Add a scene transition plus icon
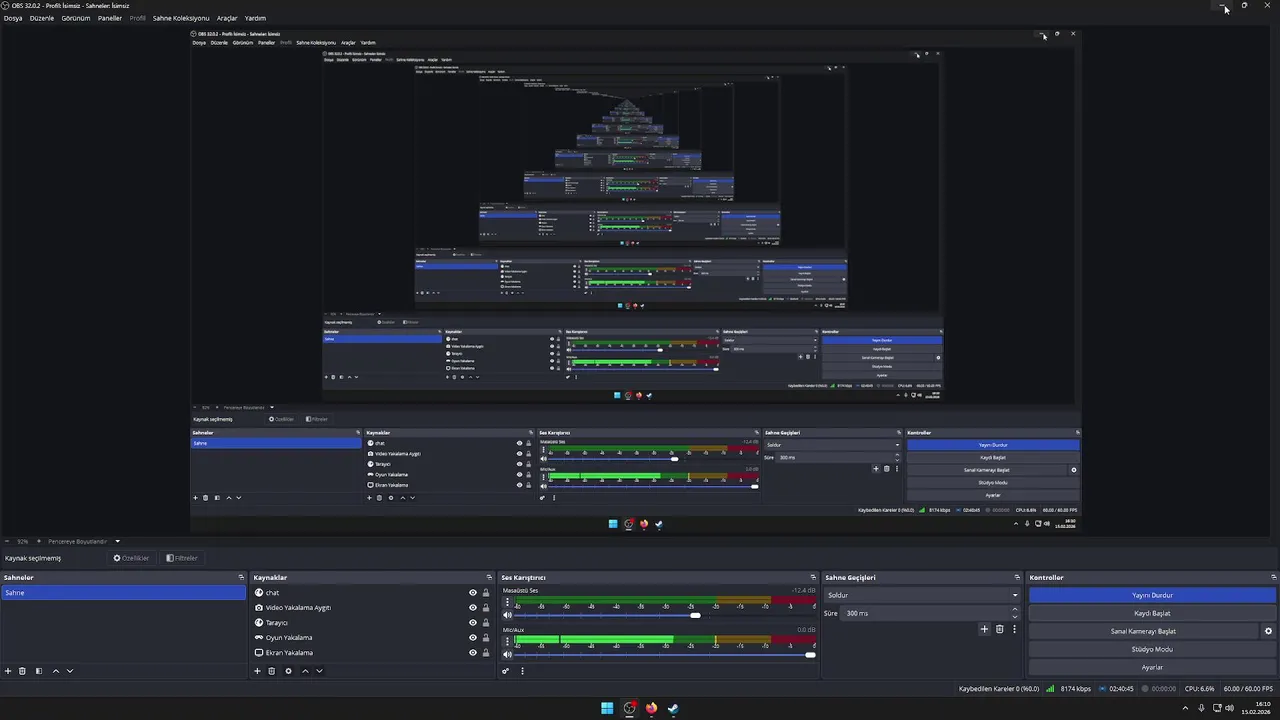Viewport: 1280px width, 720px height. (984, 629)
